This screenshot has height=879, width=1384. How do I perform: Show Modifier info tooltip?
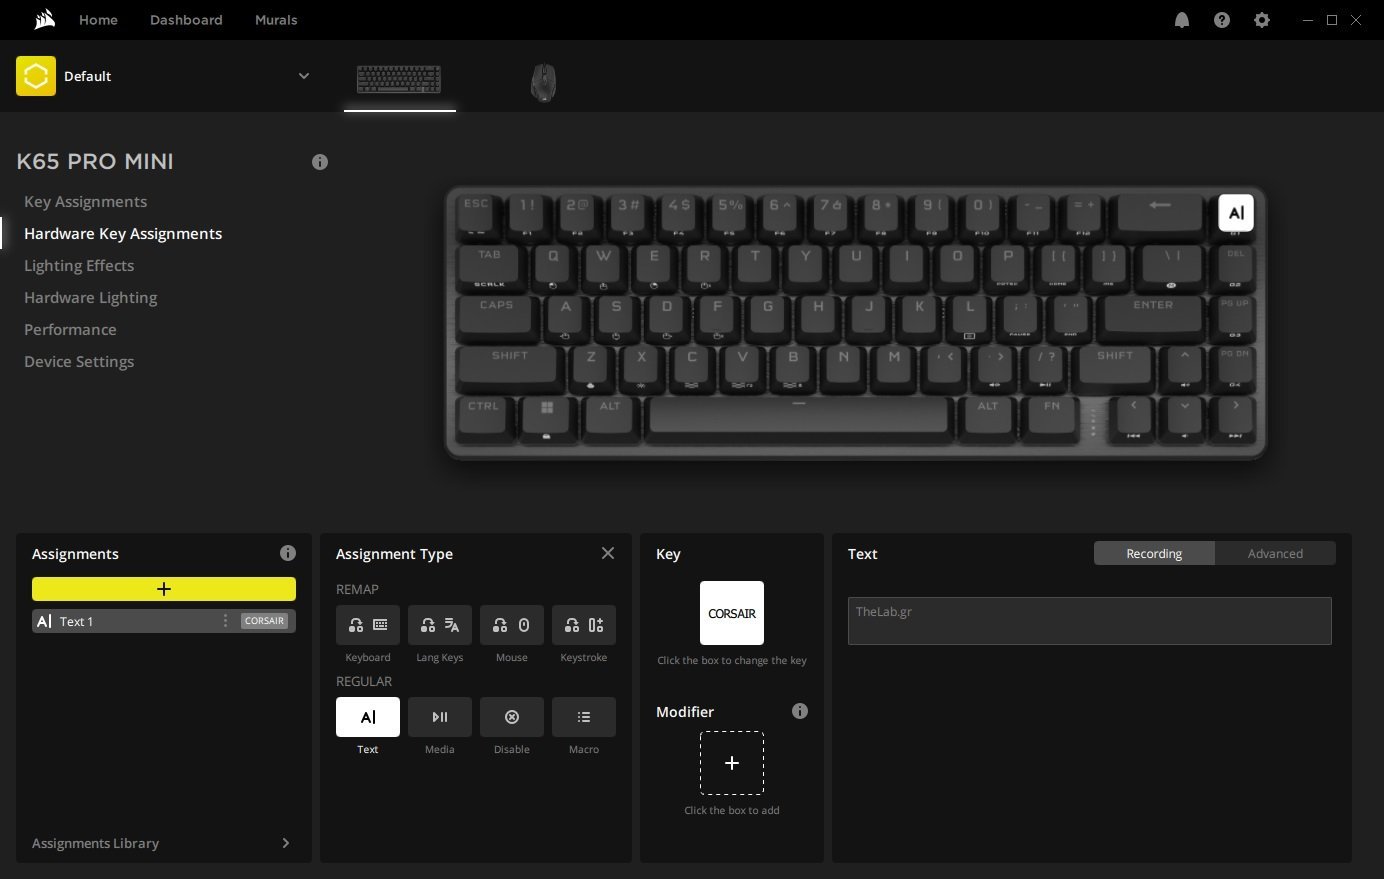[800, 711]
